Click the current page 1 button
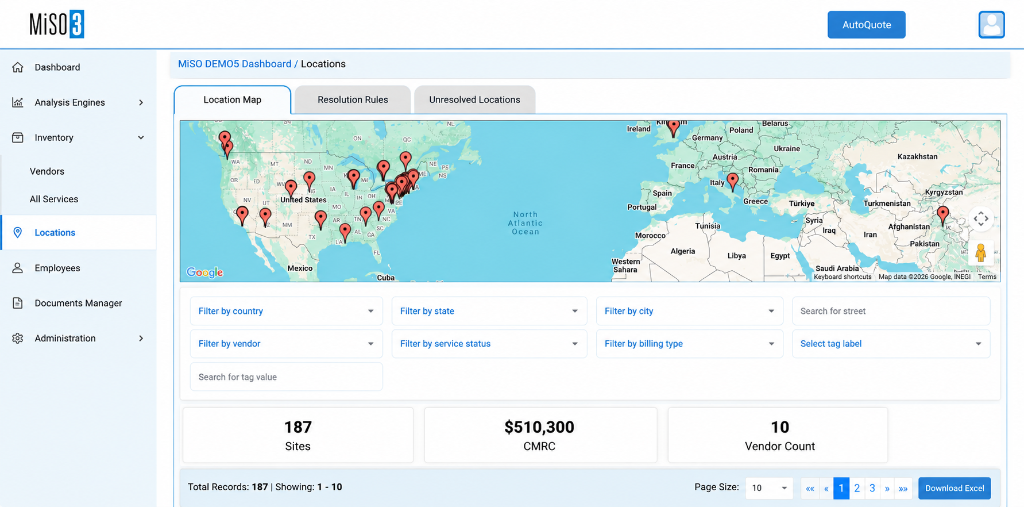 coord(841,488)
